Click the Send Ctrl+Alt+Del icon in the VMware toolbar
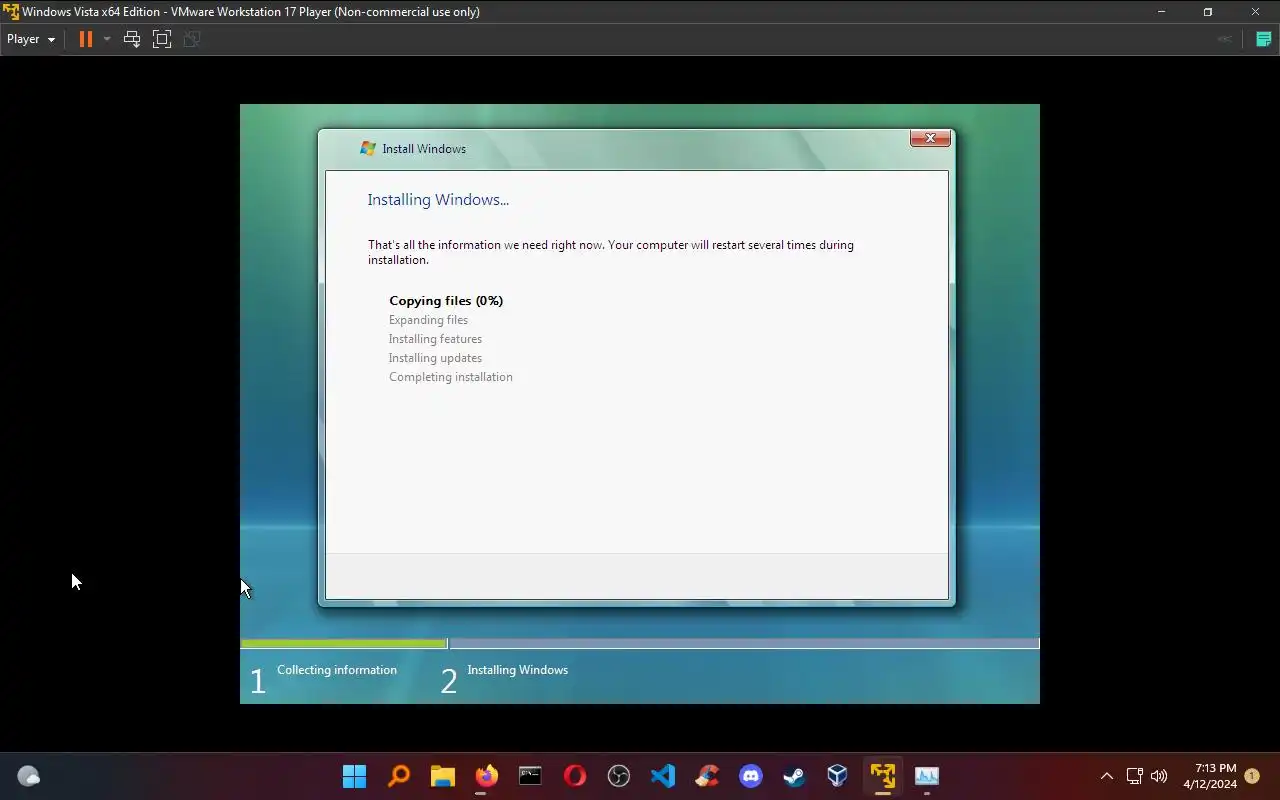The image size is (1280, 800). (x=131, y=39)
